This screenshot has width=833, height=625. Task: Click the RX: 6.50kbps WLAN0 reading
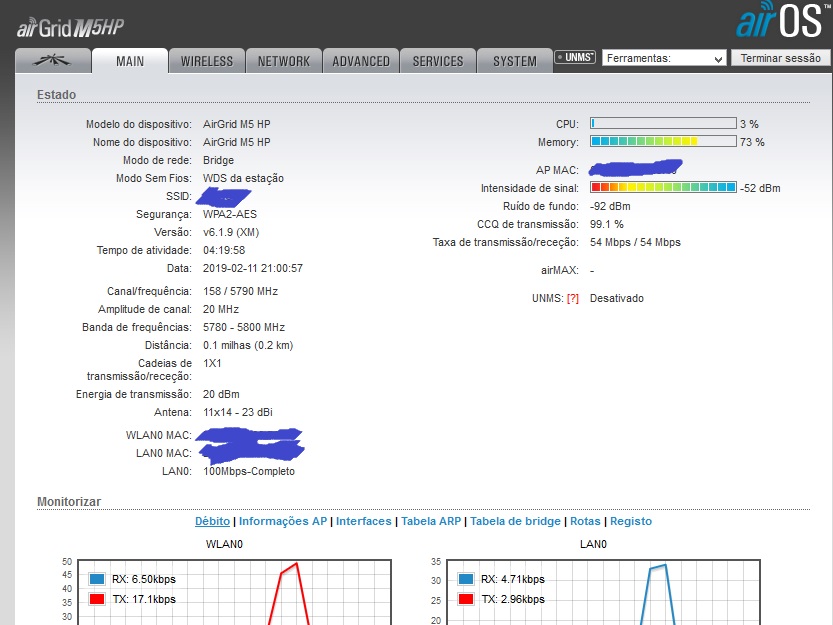coord(144,579)
